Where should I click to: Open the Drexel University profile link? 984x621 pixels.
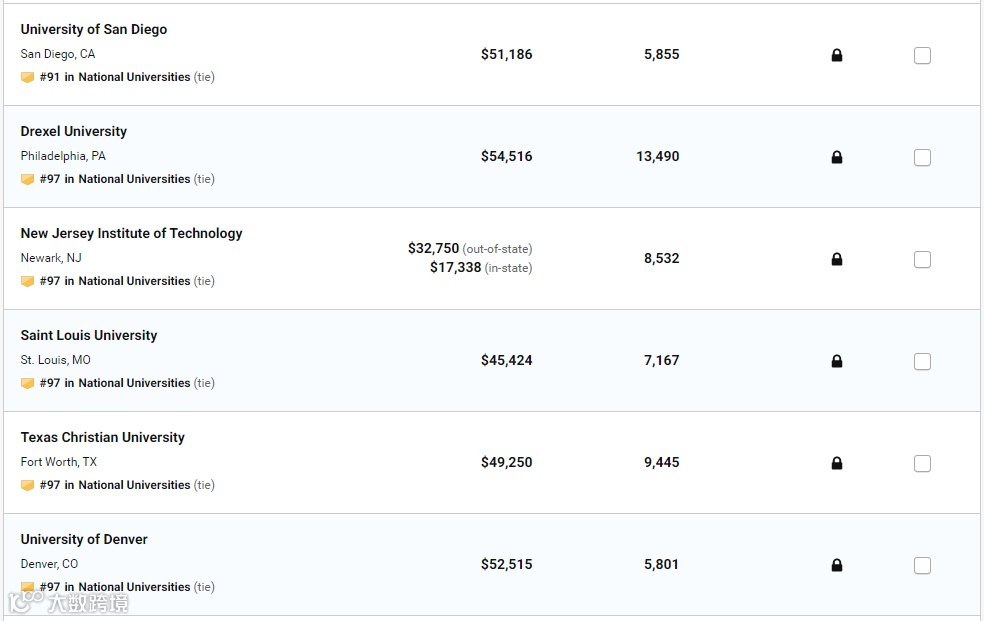point(74,132)
